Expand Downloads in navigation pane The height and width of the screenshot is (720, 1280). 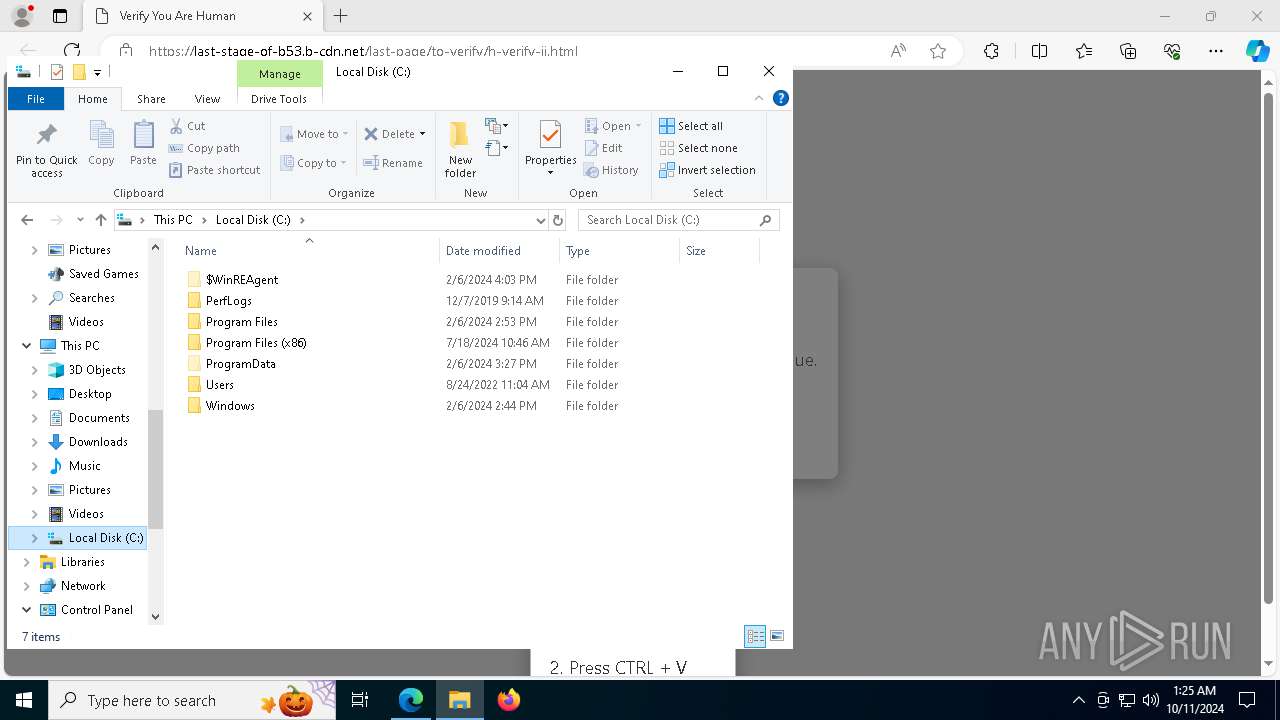point(35,442)
